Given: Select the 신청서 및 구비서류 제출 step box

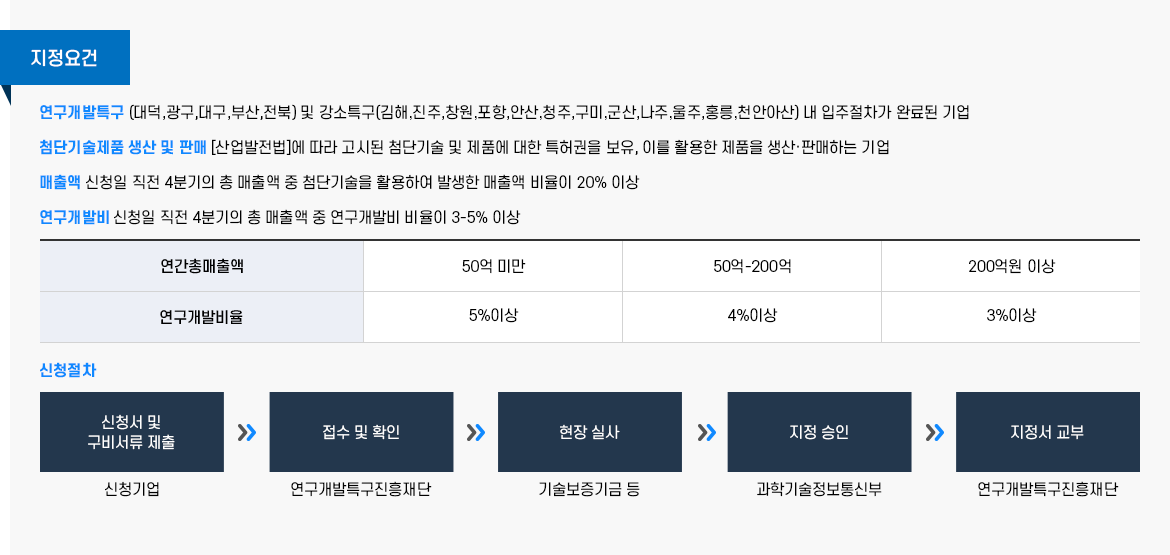Looking at the screenshot, I should [x=132, y=432].
